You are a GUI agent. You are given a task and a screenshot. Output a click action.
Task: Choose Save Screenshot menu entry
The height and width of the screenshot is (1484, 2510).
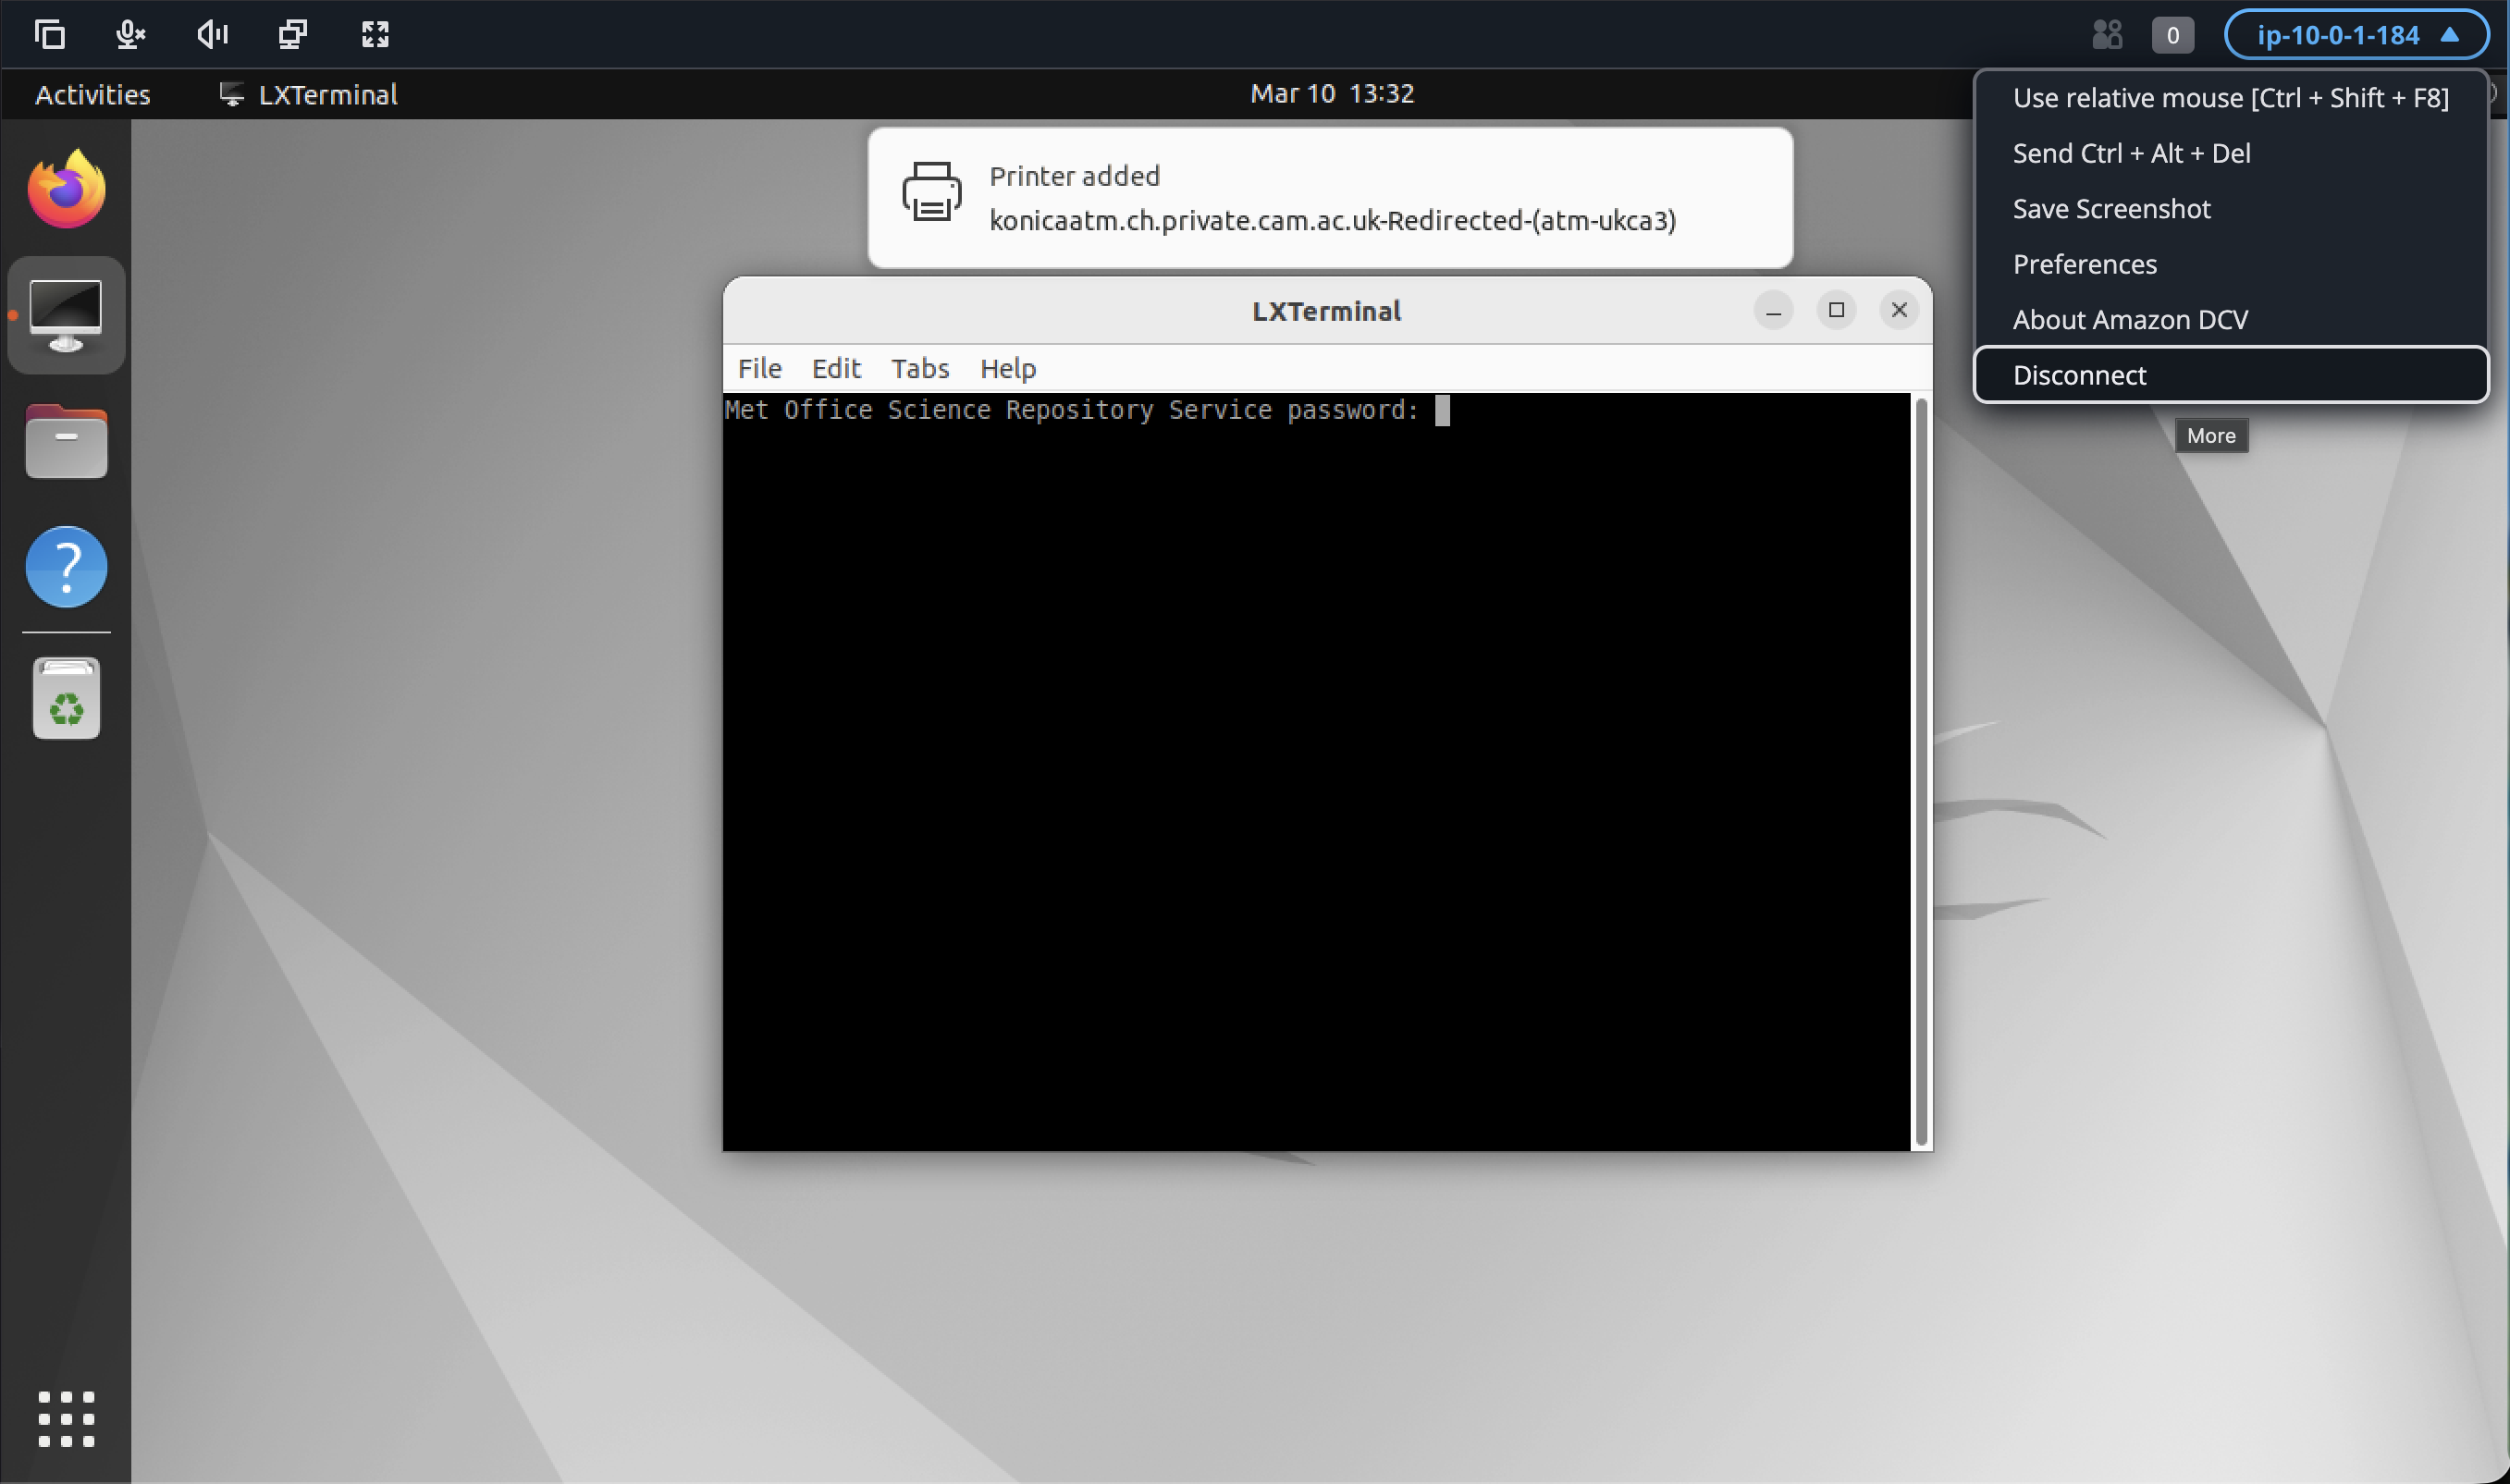[2111, 209]
